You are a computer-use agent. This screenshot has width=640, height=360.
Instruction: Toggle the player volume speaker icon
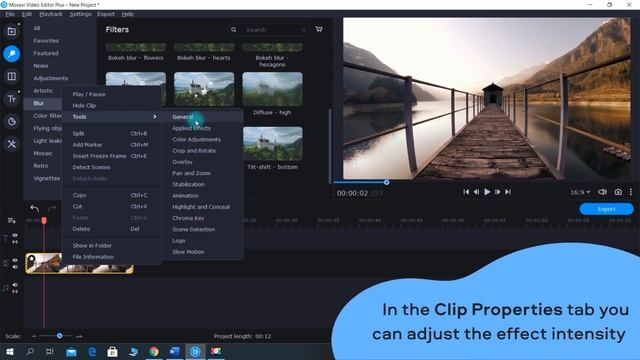click(602, 192)
